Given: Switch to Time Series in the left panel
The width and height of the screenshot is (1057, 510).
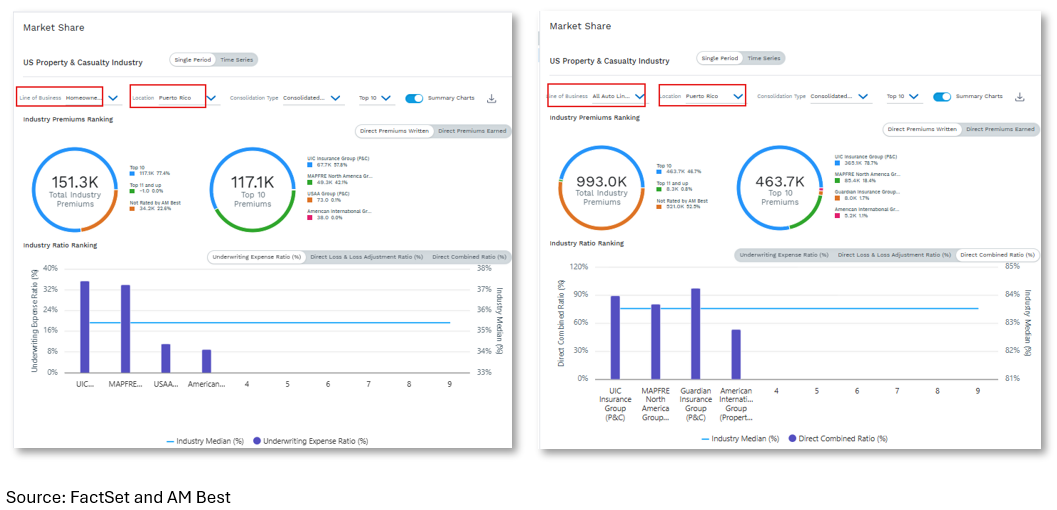Looking at the screenshot, I should pyautogui.click(x=238, y=60).
